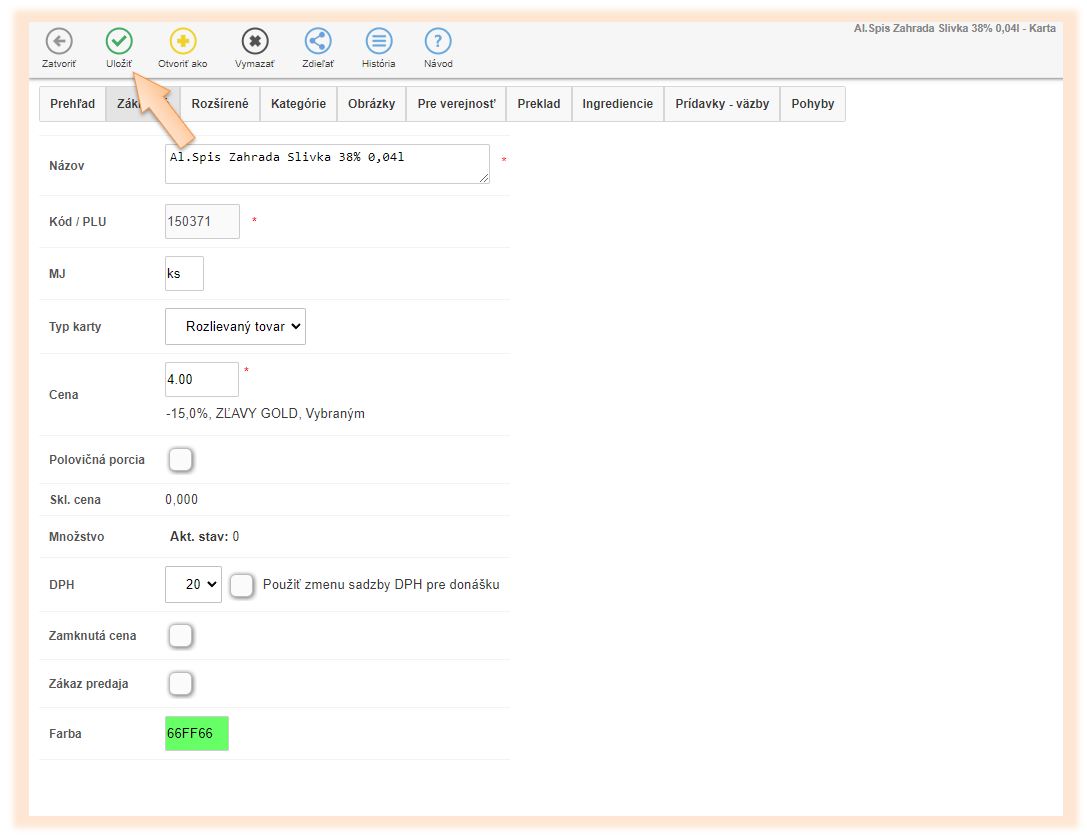This screenshot has height=839, width=1087.
Task: Expand the Typ karty dropdown
Action: [235, 327]
